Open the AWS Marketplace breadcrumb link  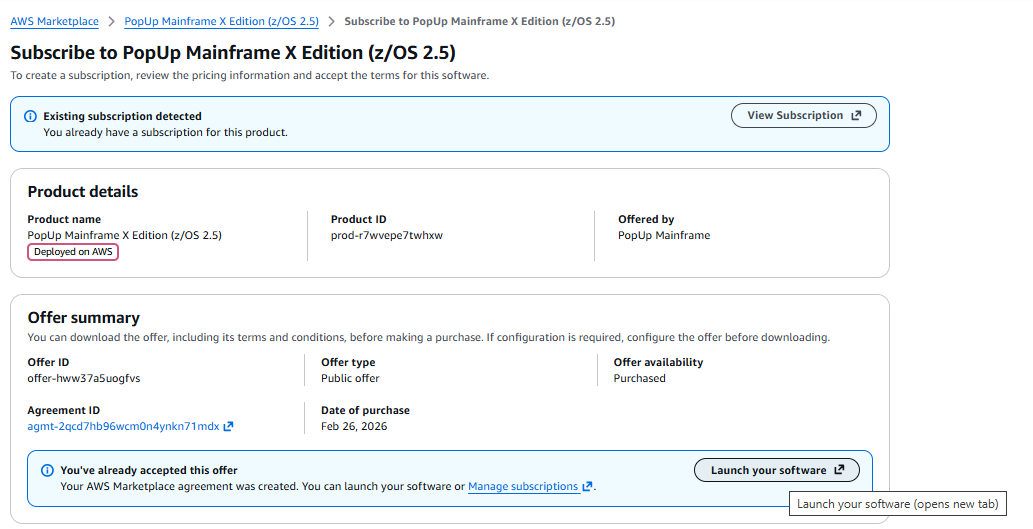point(55,21)
